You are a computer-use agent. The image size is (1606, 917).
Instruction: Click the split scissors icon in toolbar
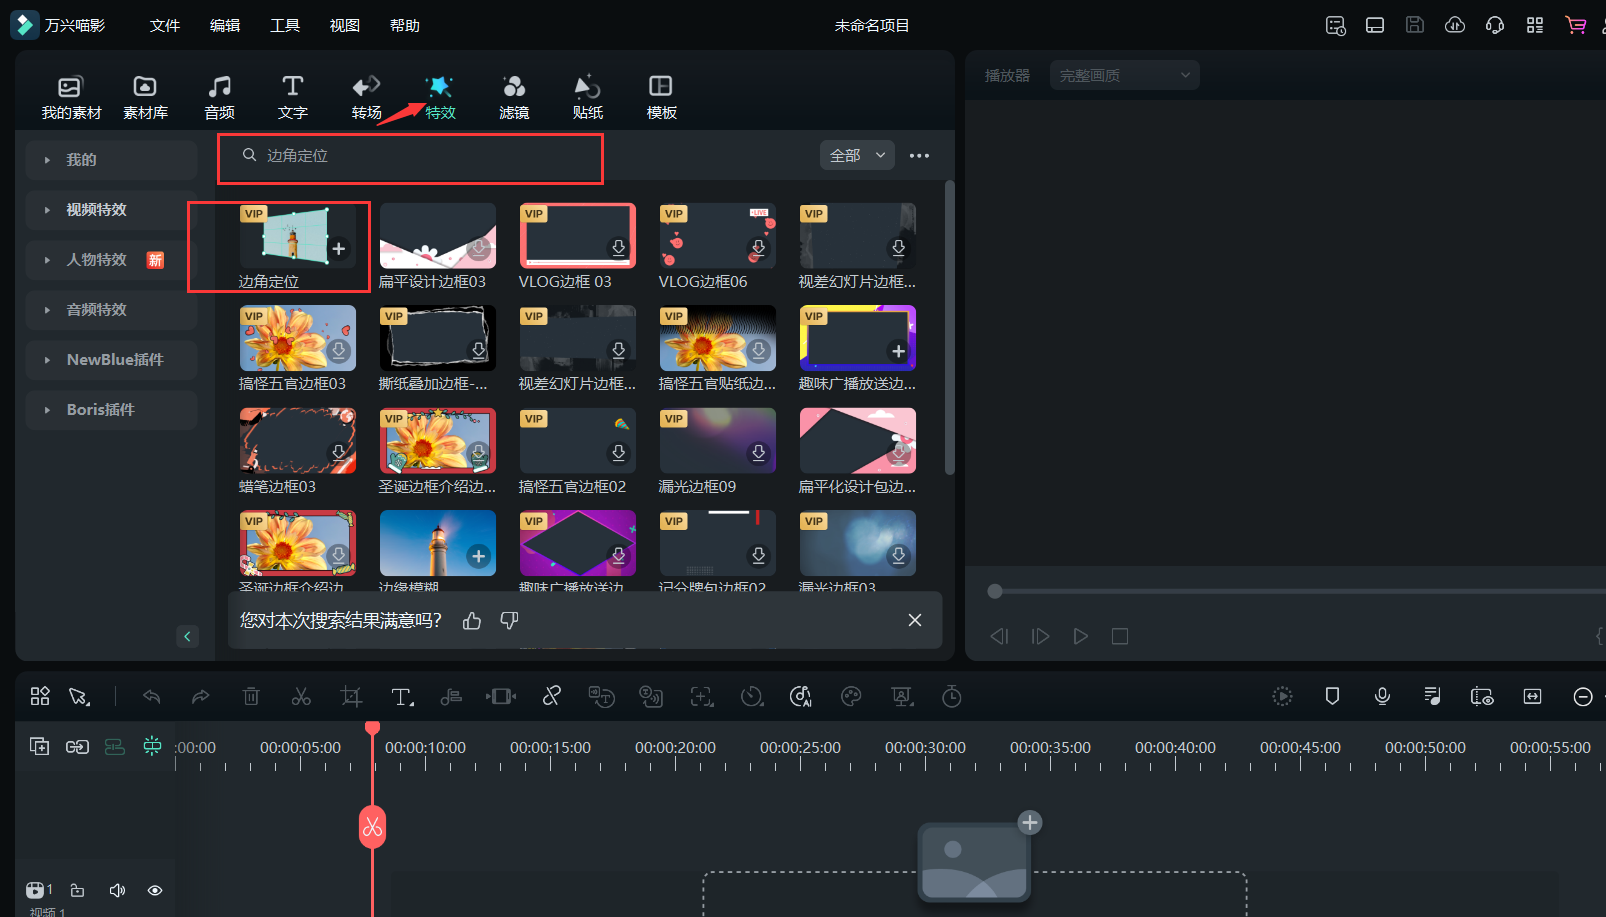point(301,697)
